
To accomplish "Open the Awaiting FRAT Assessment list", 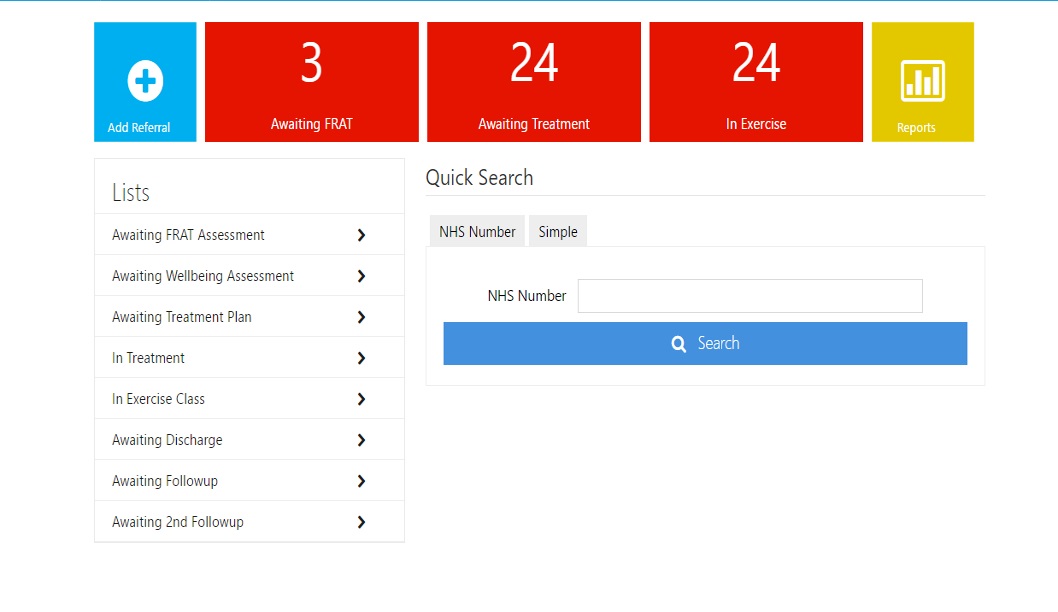I will [249, 235].
